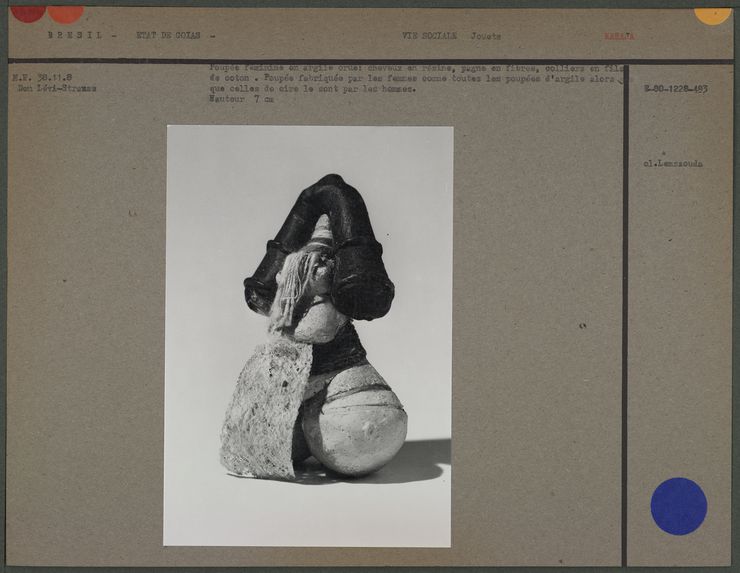Click the orange-red dot beside the dark red one

(65, 13)
